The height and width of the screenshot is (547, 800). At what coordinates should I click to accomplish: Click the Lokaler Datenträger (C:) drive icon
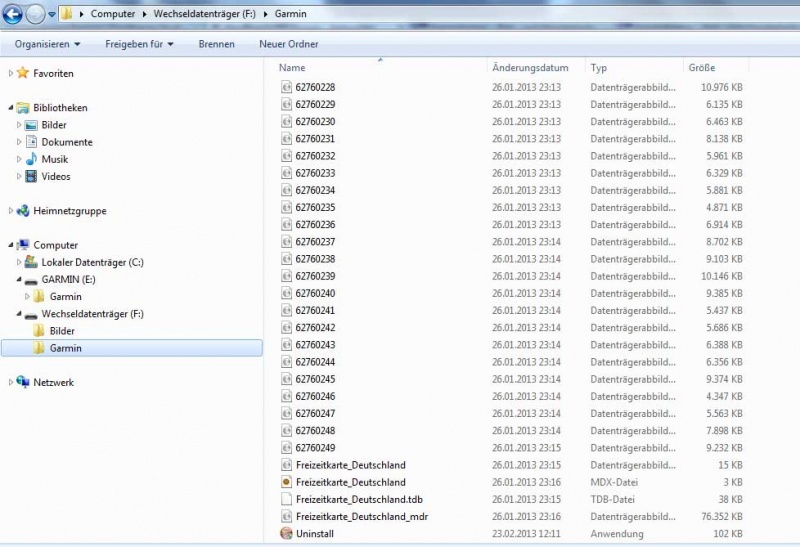pyautogui.click(x=31, y=262)
